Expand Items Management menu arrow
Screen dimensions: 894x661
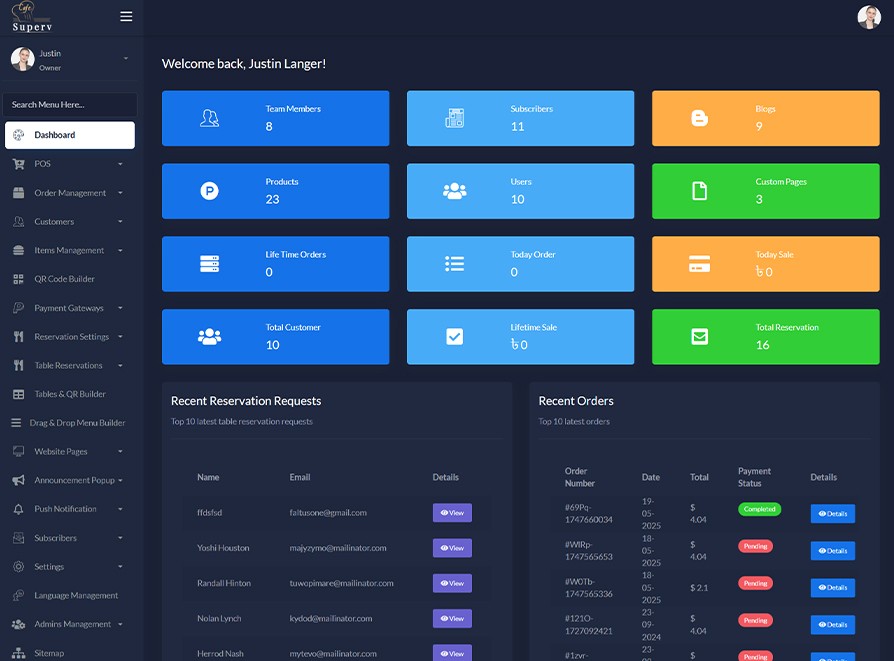point(120,251)
